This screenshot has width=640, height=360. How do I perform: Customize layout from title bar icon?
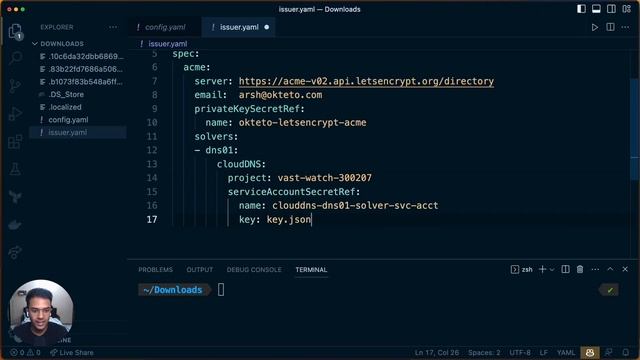click(x=627, y=9)
